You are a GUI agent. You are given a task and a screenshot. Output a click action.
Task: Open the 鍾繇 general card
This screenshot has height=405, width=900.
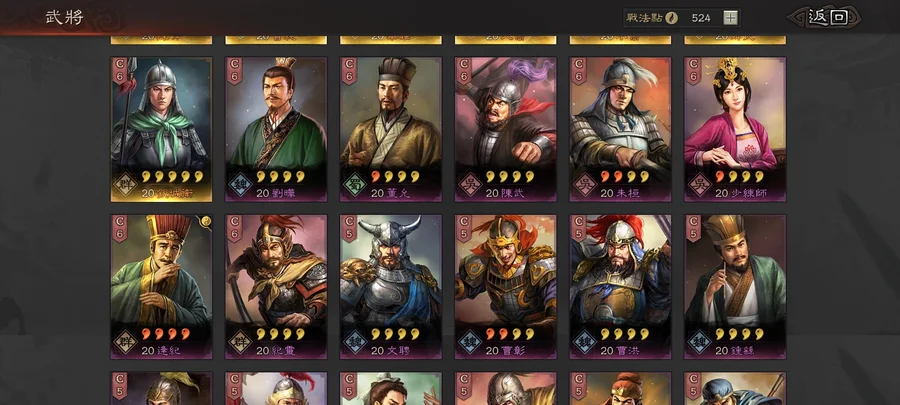(x=735, y=287)
